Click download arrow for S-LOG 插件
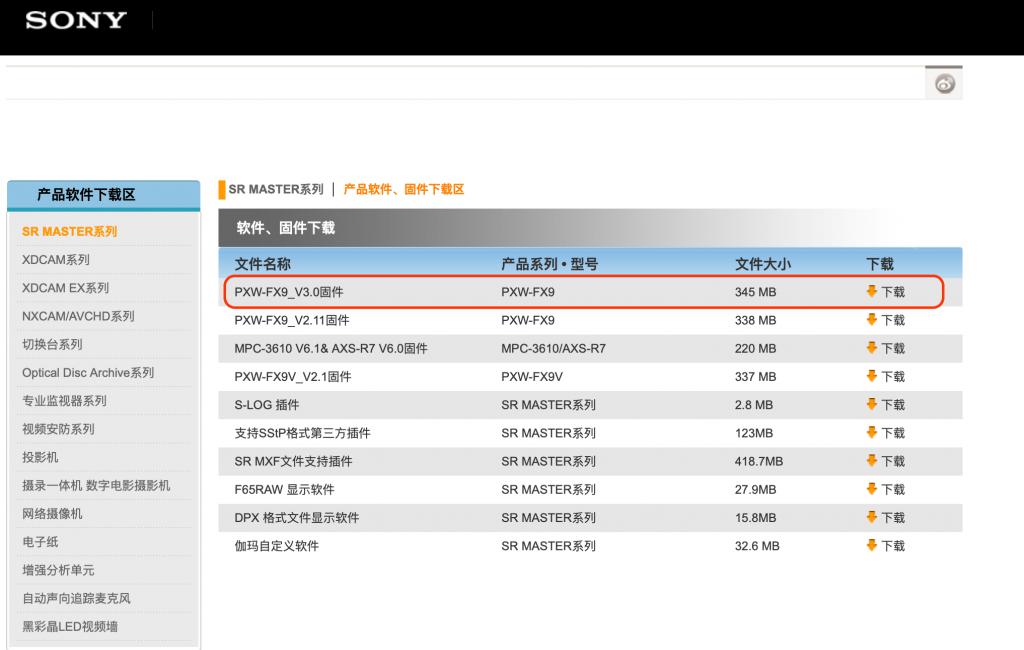The width and height of the screenshot is (1024, 650). tap(871, 404)
